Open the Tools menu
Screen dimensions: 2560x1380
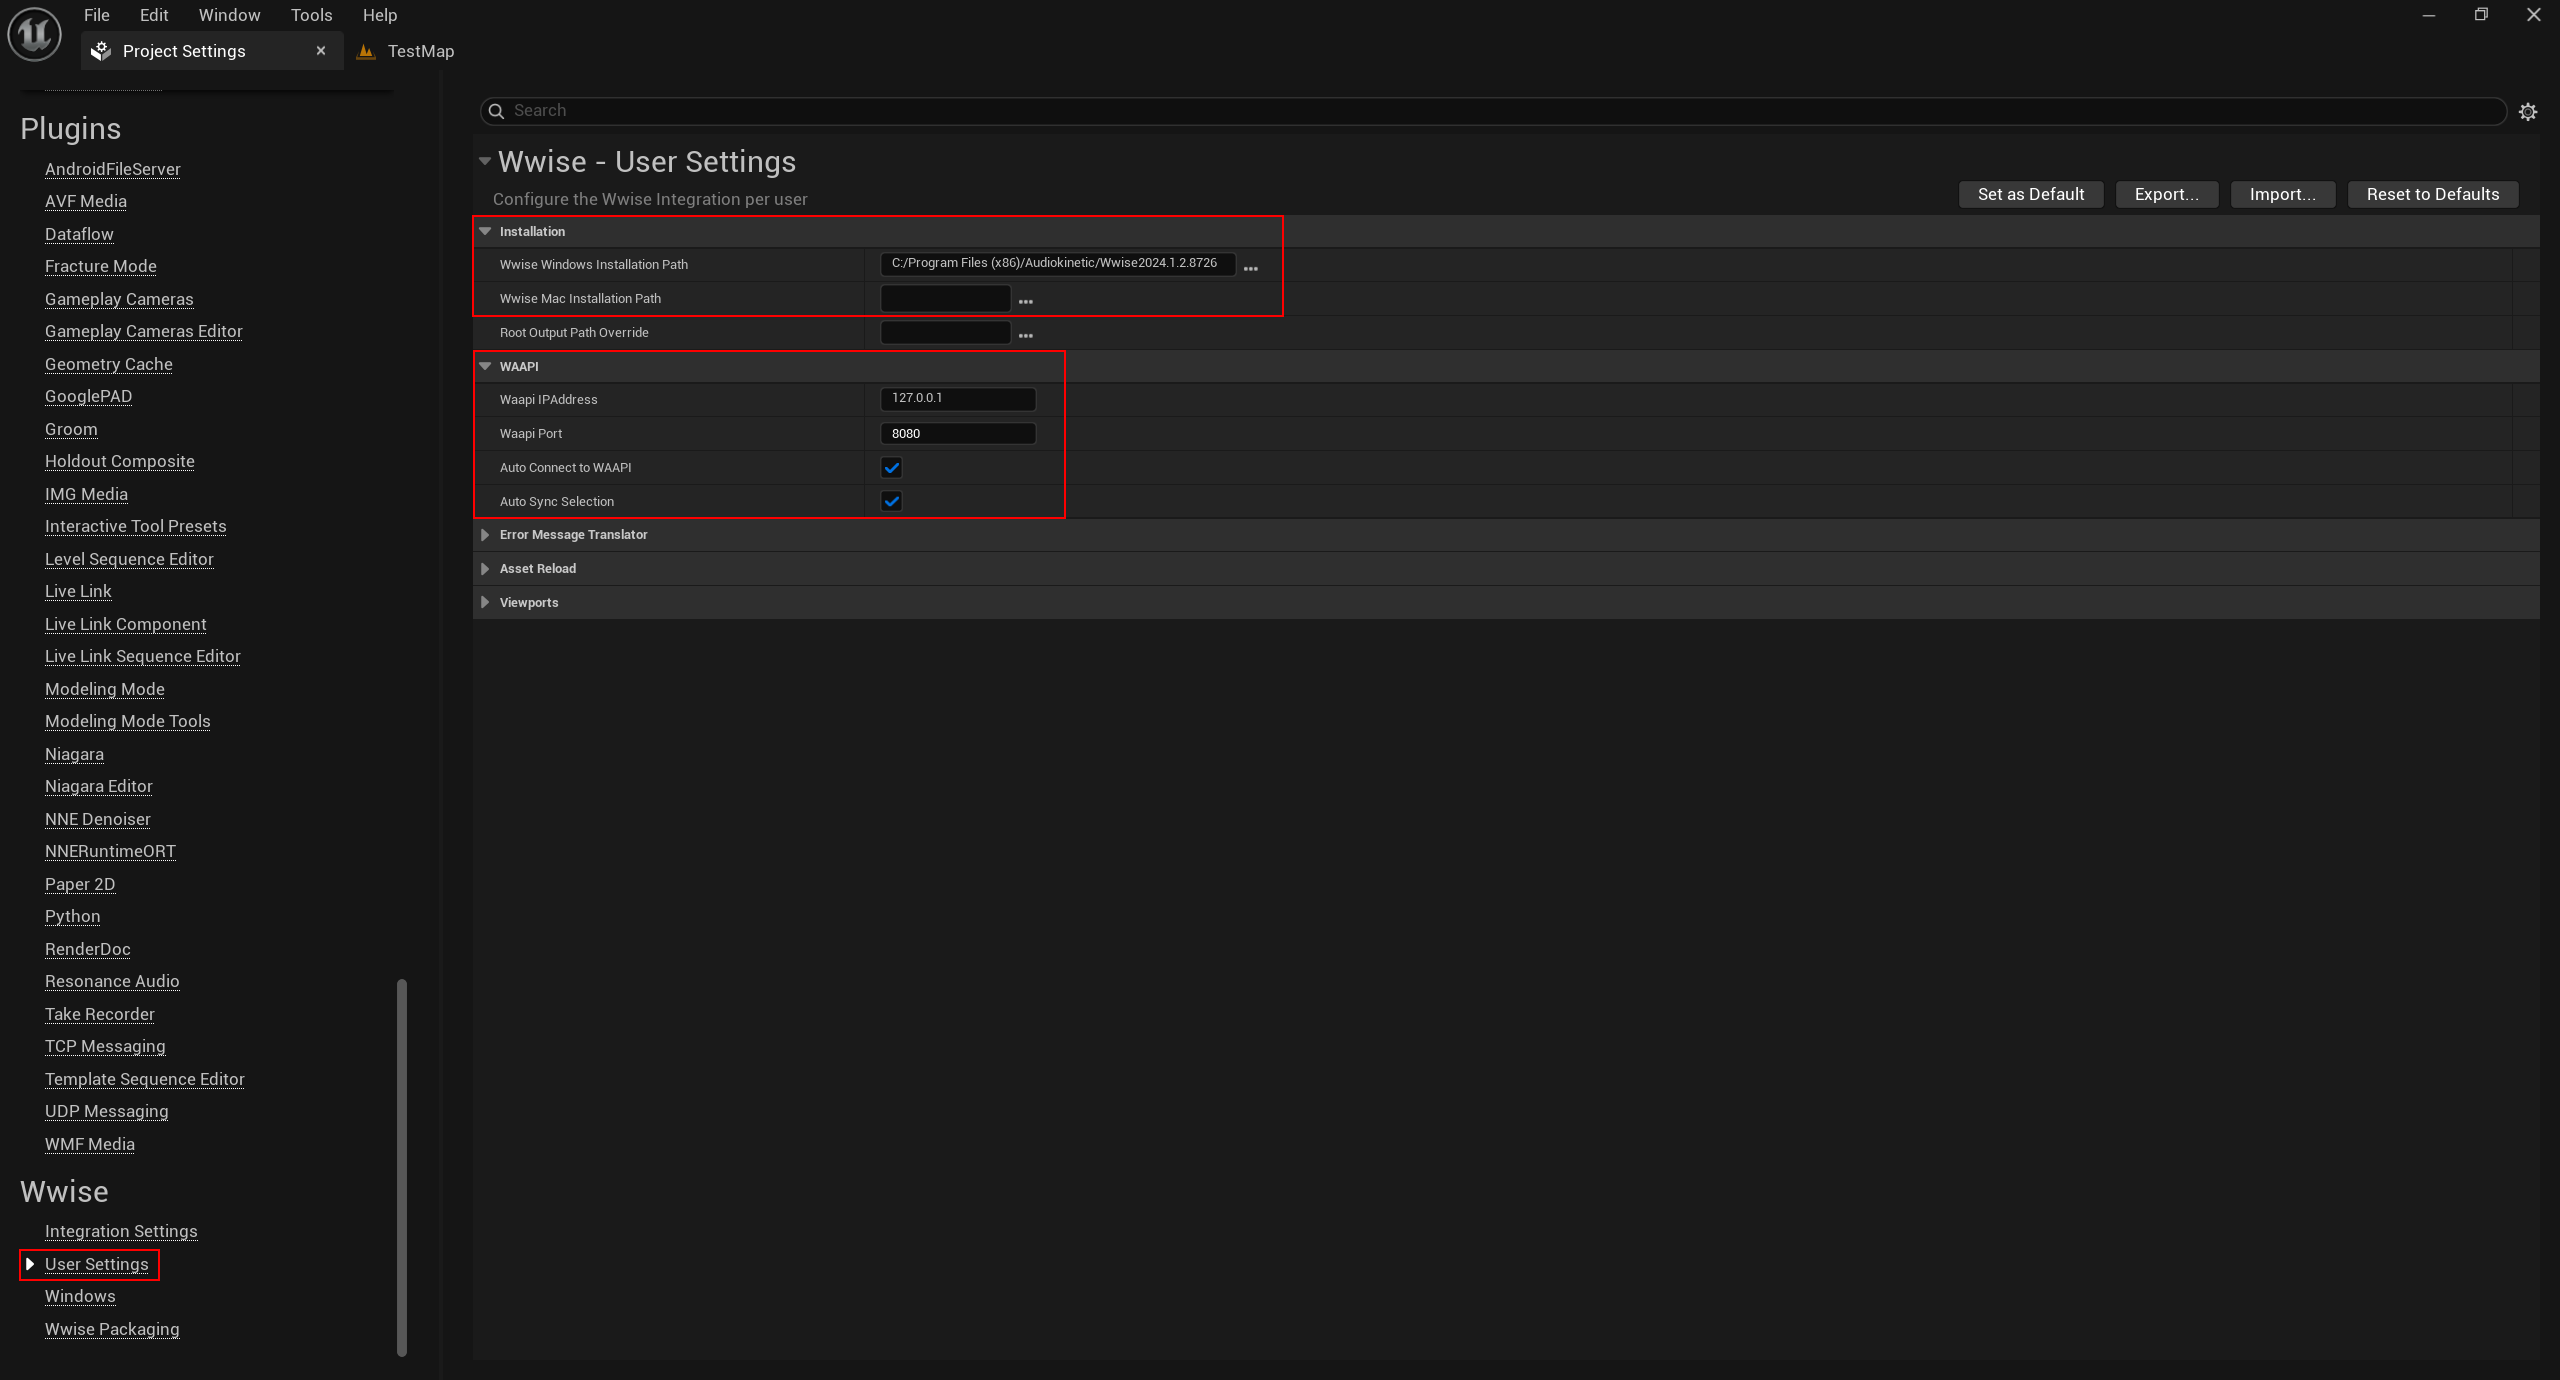point(312,15)
